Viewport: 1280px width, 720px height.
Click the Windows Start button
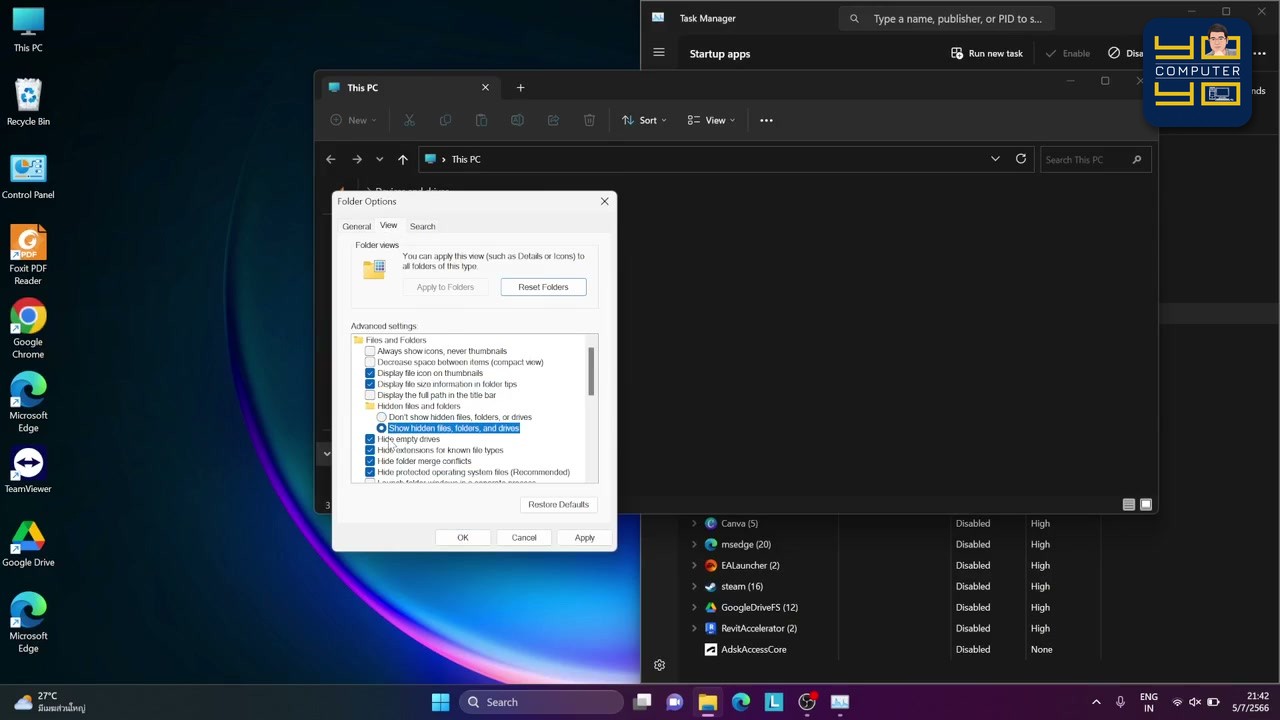point(440,702)
